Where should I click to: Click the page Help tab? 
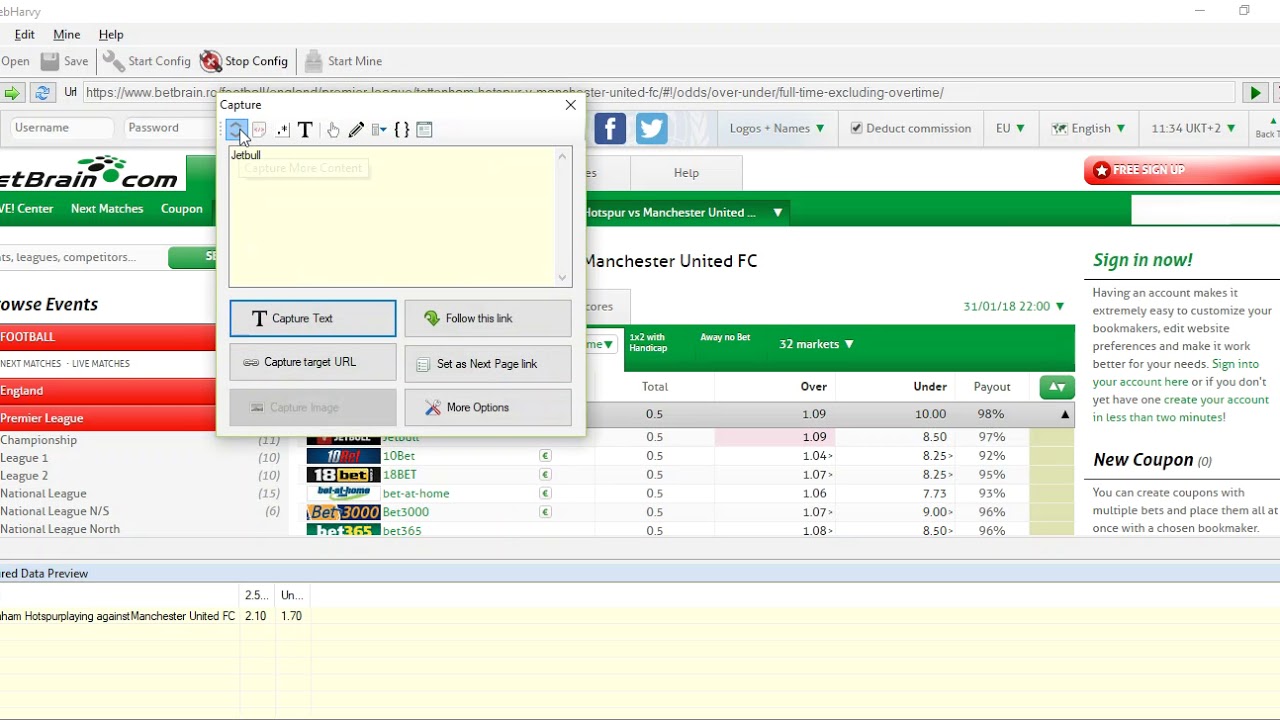pyautogui.click(x=686, y=173)
